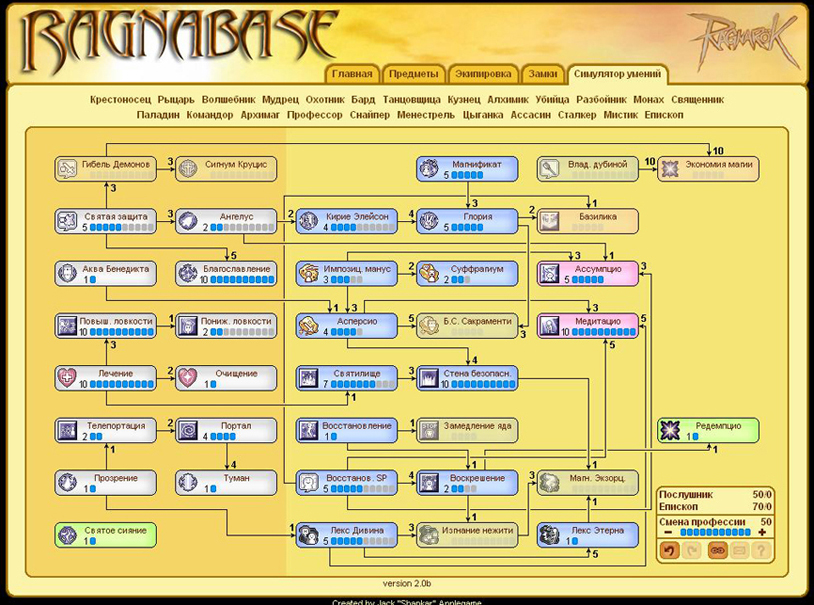
Task: Click the Ангелус skill icon
Action: click(x=188, y=222)
